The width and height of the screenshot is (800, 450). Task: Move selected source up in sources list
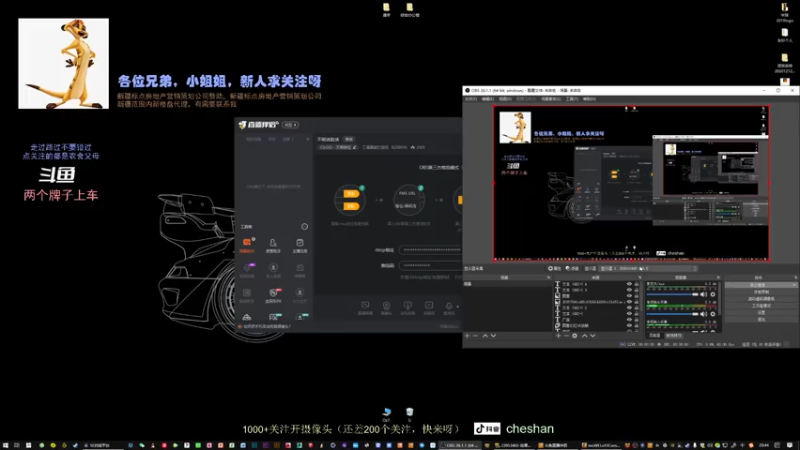point(584,336)
